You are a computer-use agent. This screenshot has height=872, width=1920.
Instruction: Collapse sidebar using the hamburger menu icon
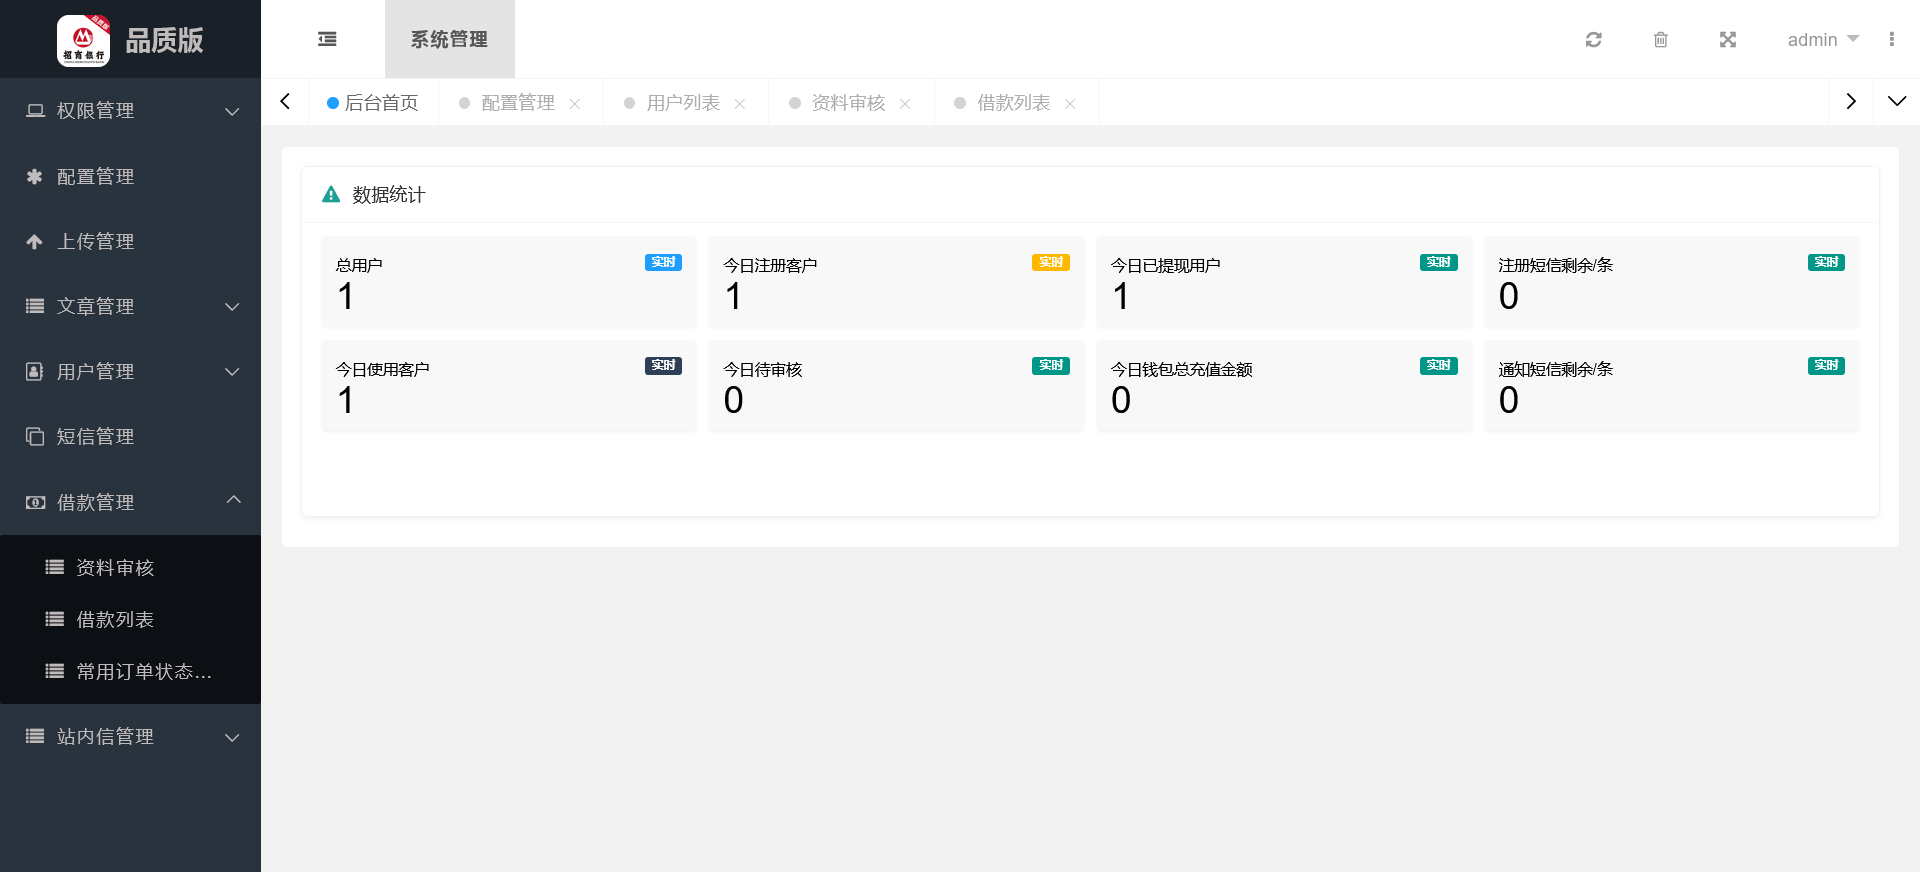click(x=327, y=40)
